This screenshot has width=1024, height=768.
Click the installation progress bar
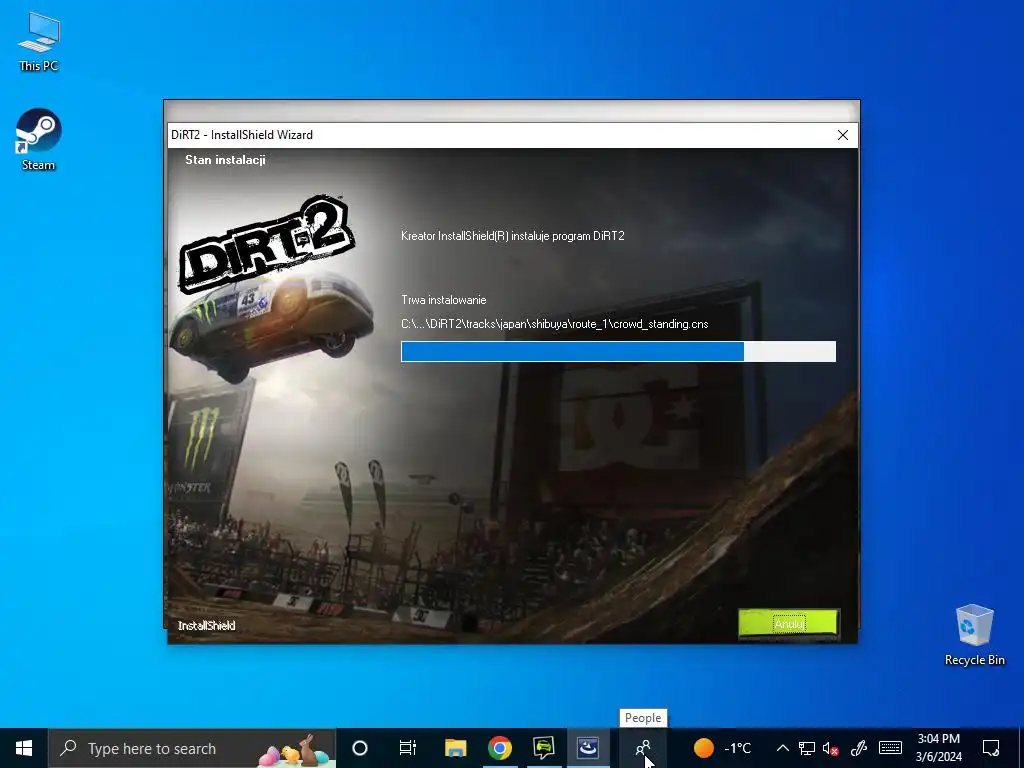pyautogui.click(x=618, y=351)
